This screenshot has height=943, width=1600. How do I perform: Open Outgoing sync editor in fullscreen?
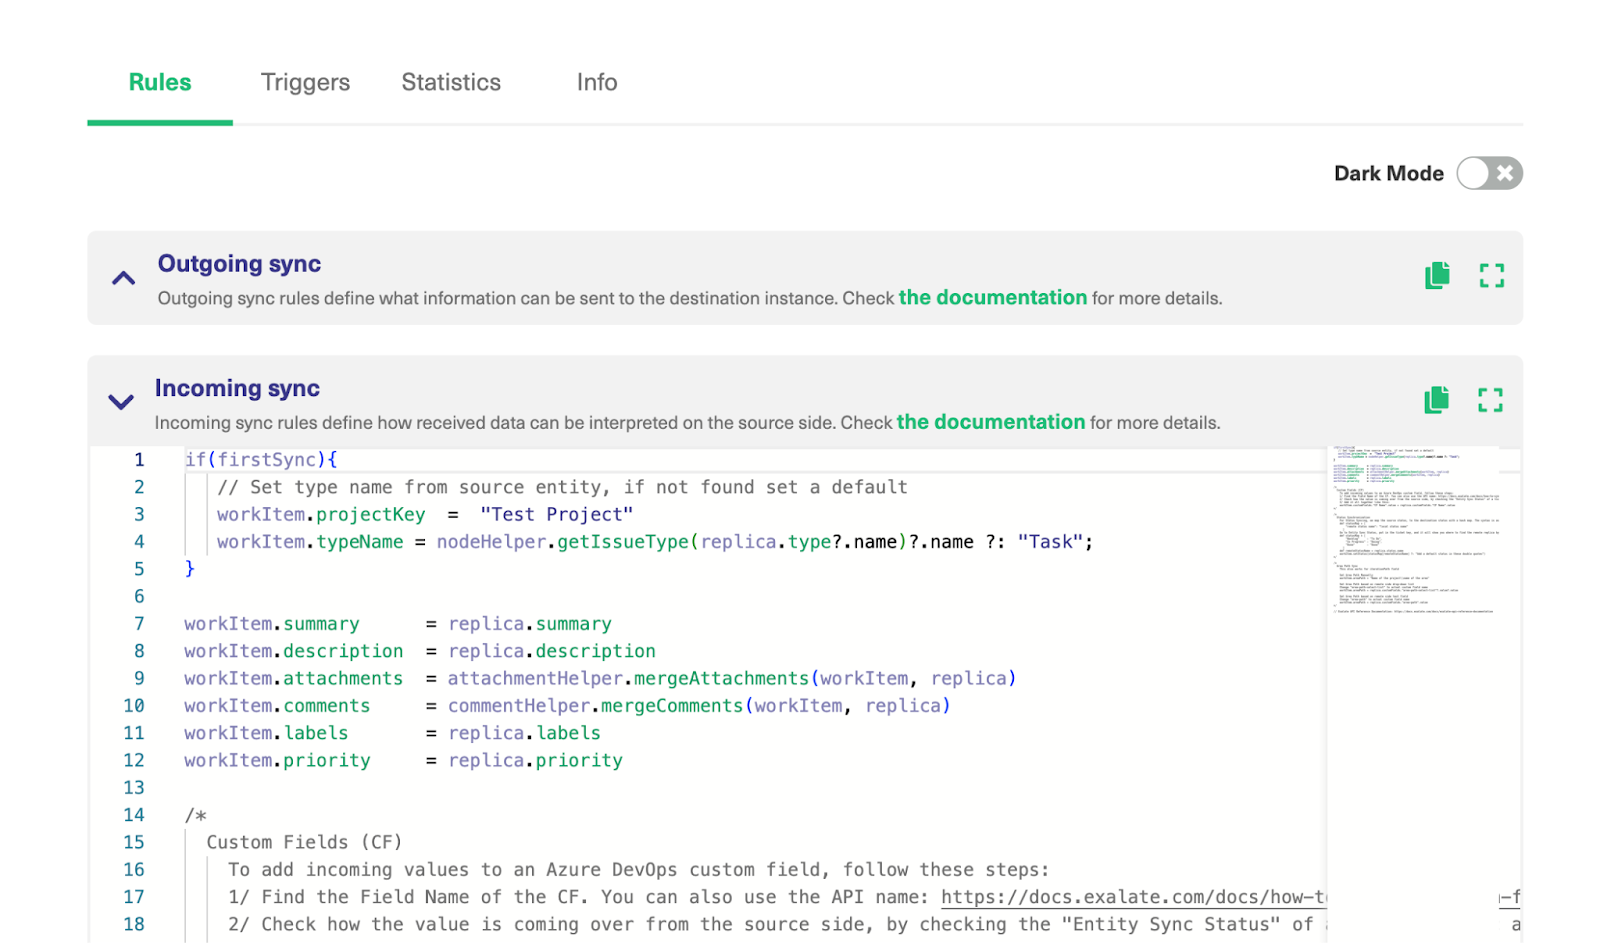[1491, 276]
